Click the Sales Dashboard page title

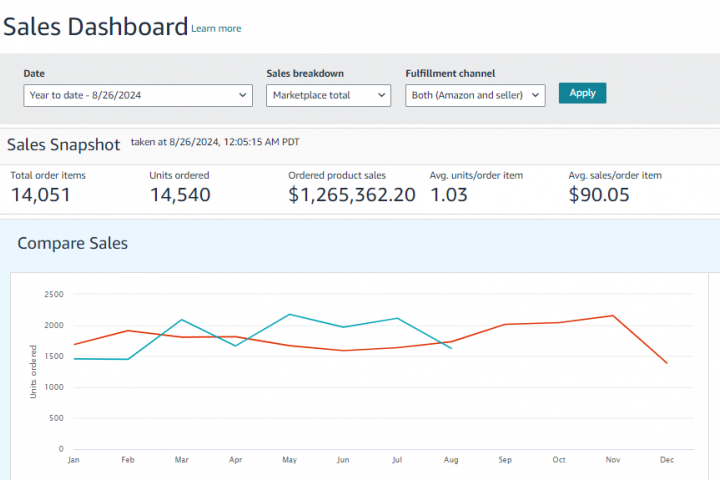95,27
